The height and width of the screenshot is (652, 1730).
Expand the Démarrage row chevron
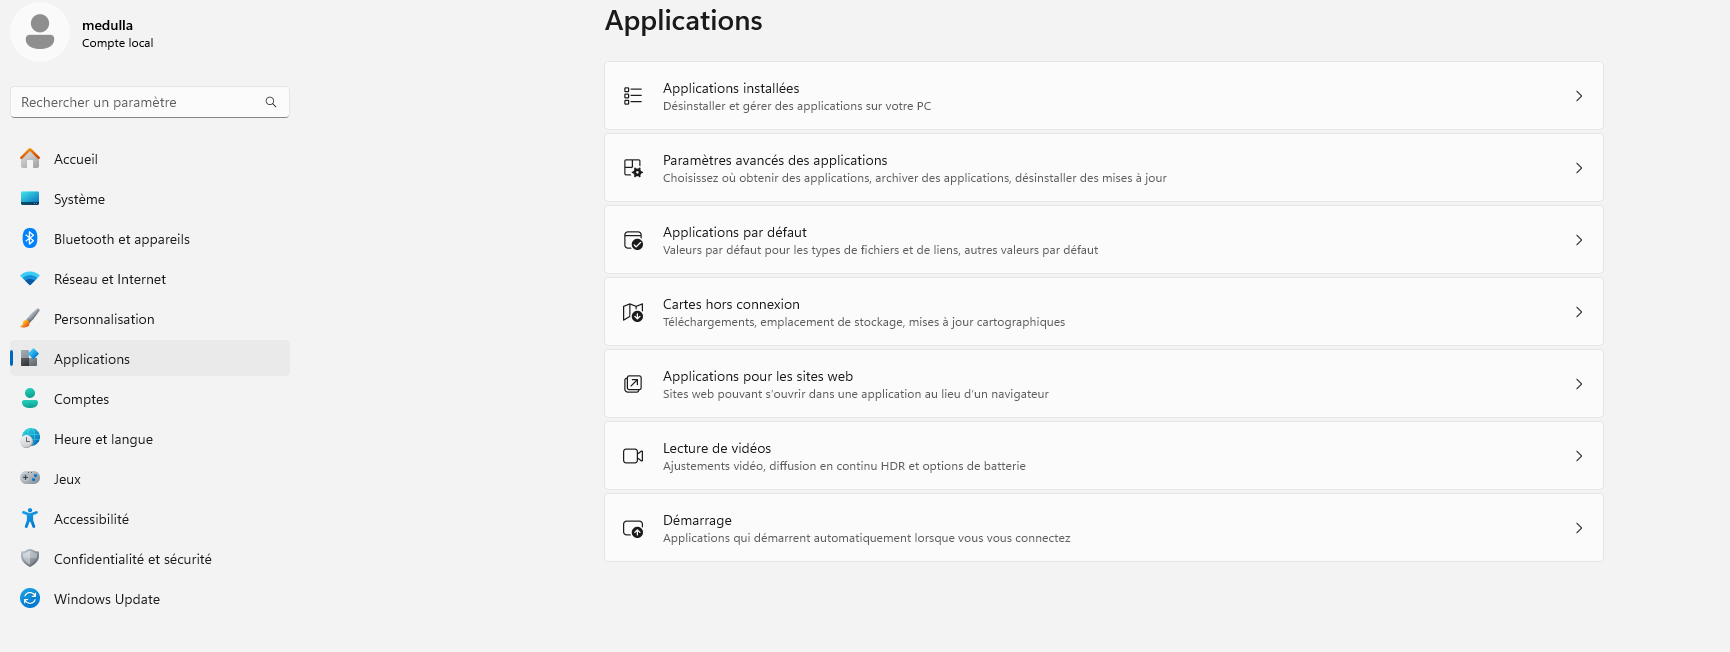click(x=1579, y=528)
